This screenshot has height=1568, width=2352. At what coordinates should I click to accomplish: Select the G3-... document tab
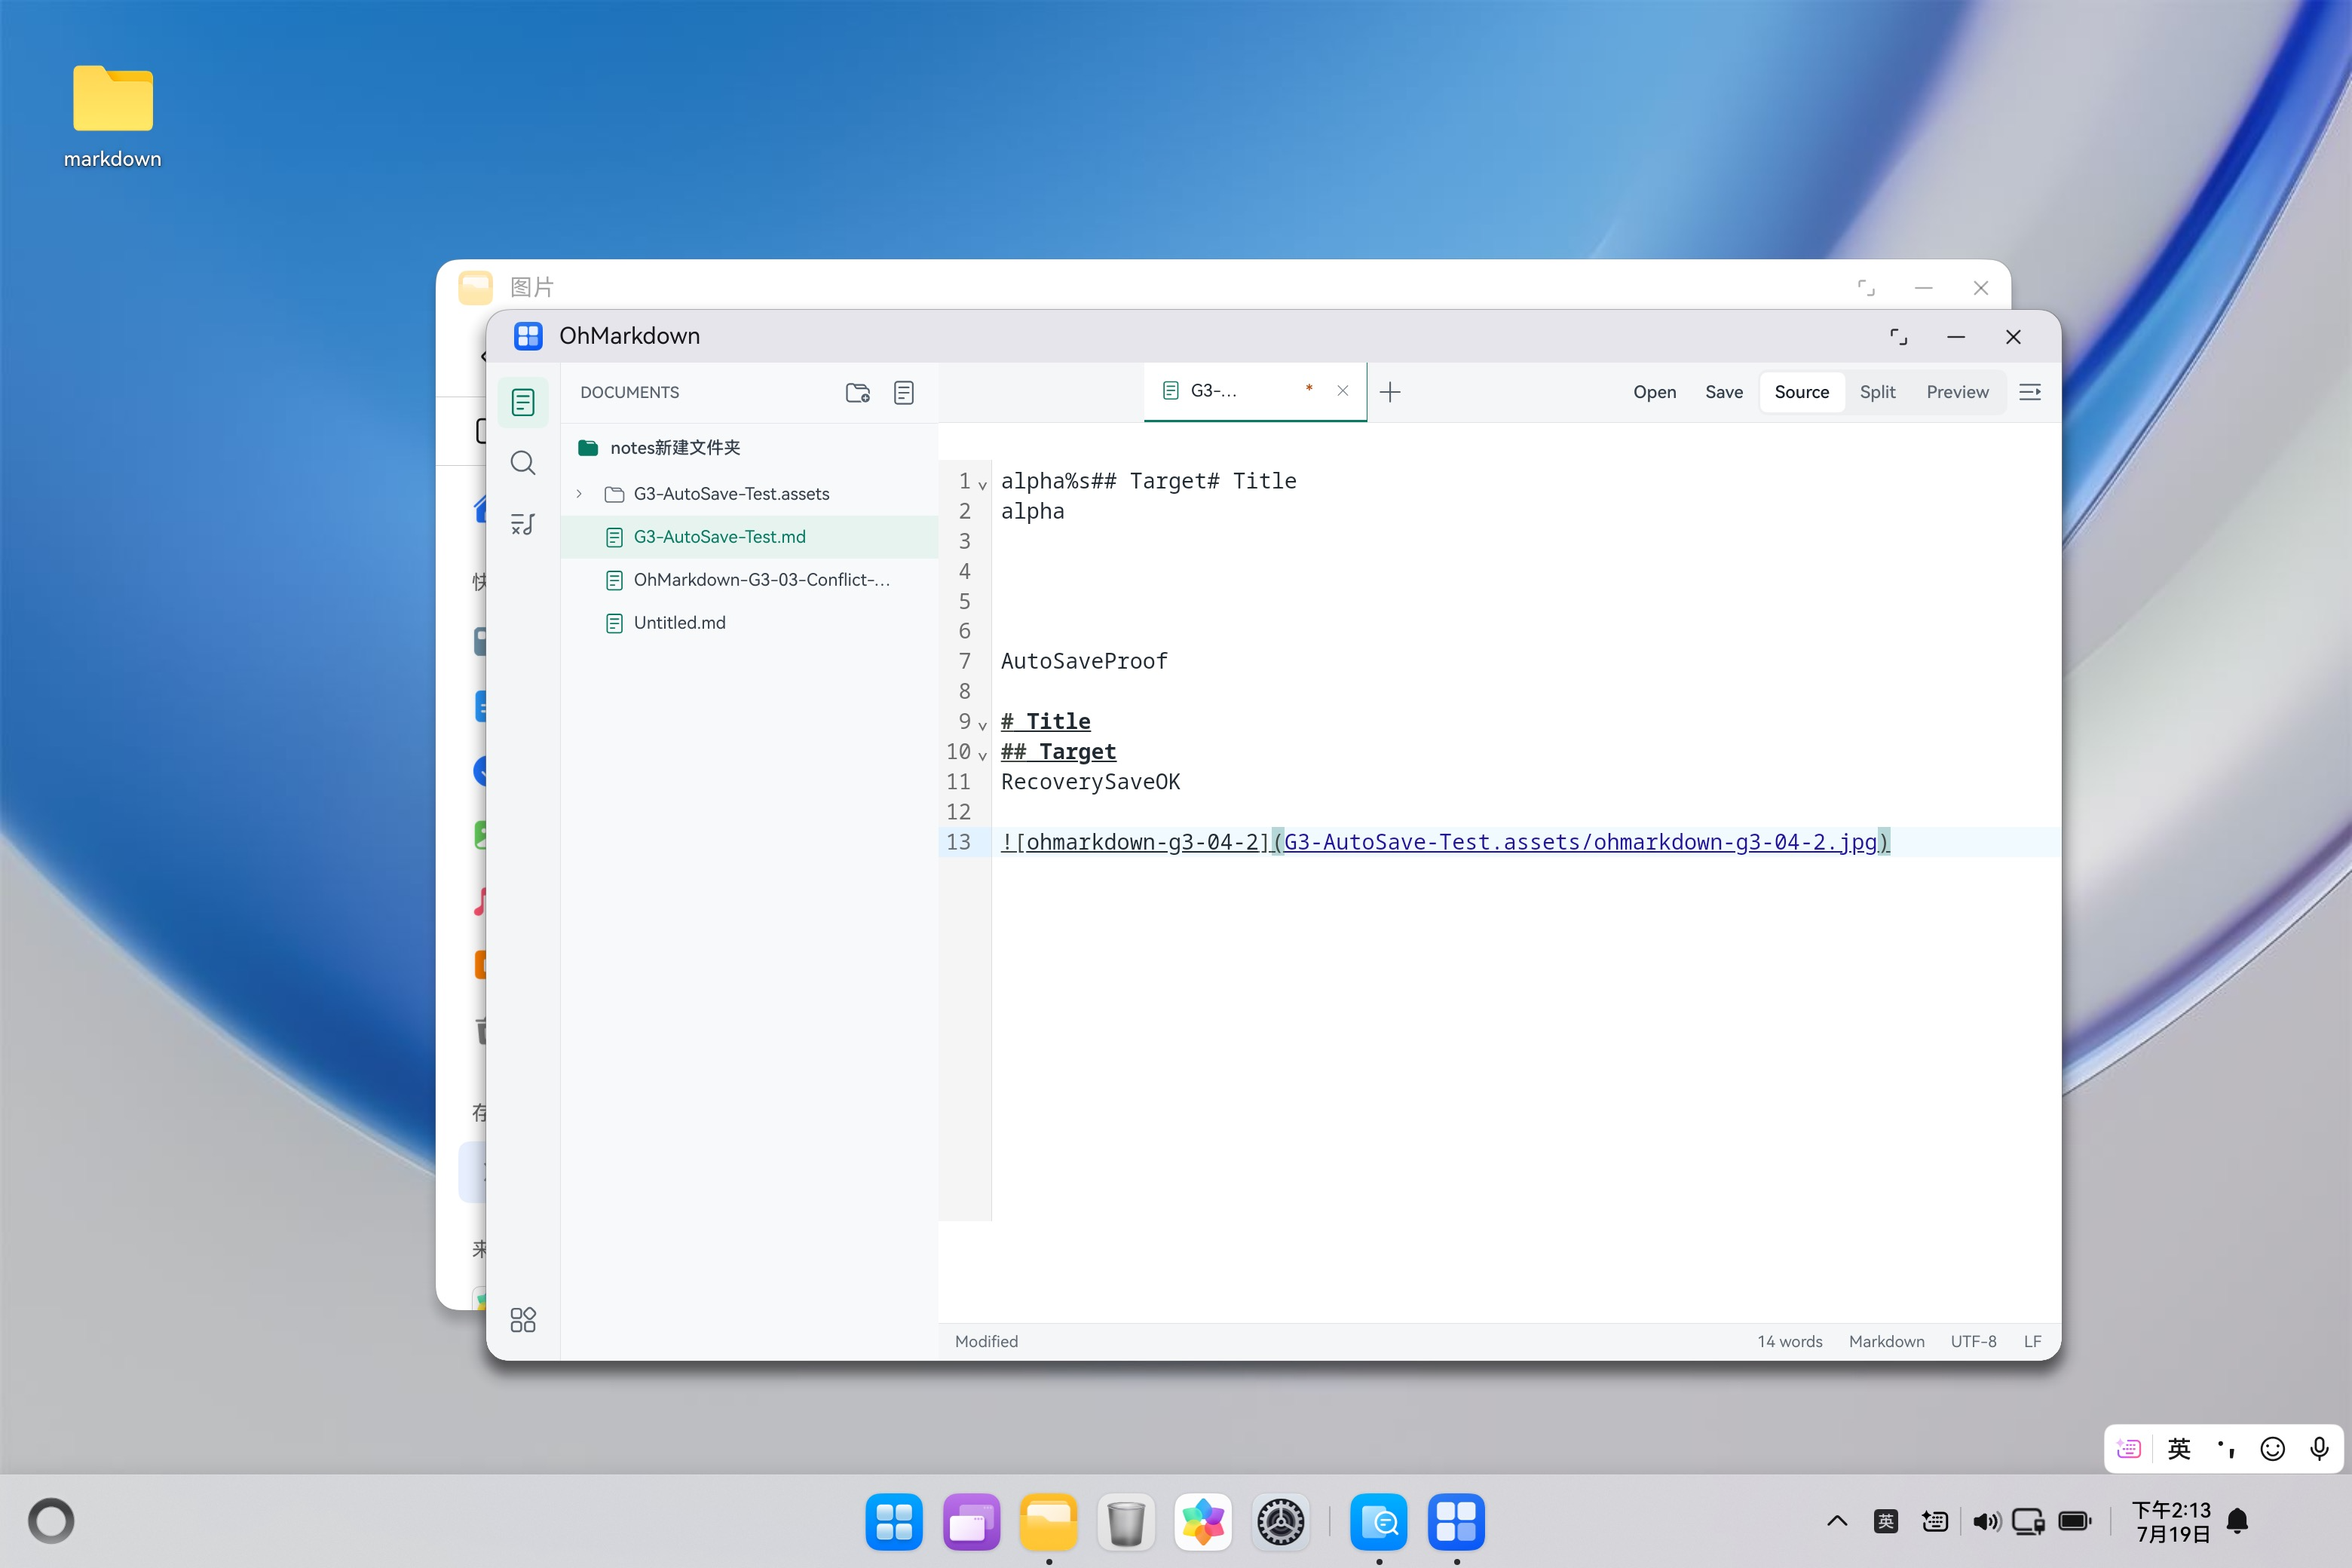pos(1255,391)
